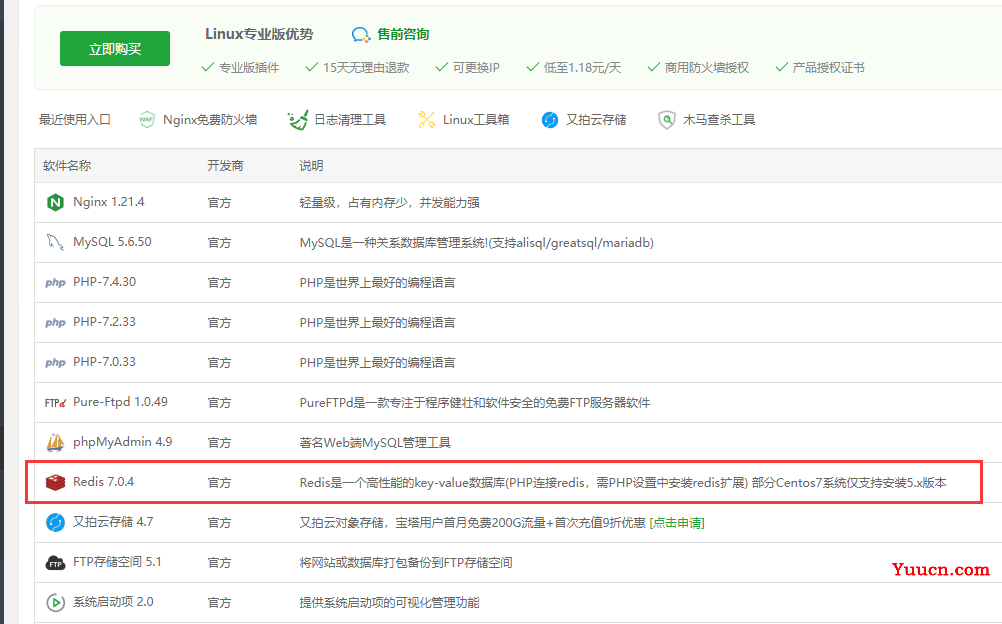Screen dimensions: 1002x624
Task: Click the Redis key-value description text
Action: click(623, 483)
